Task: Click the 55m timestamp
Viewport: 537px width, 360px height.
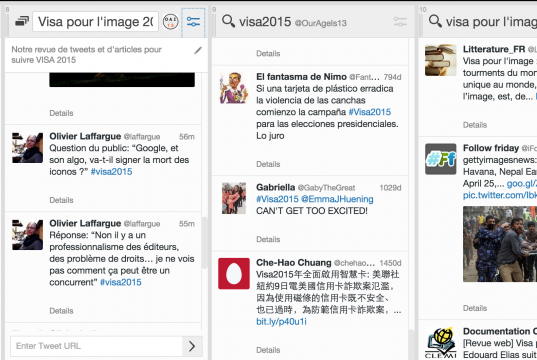Action: click(x=187, y=224)
